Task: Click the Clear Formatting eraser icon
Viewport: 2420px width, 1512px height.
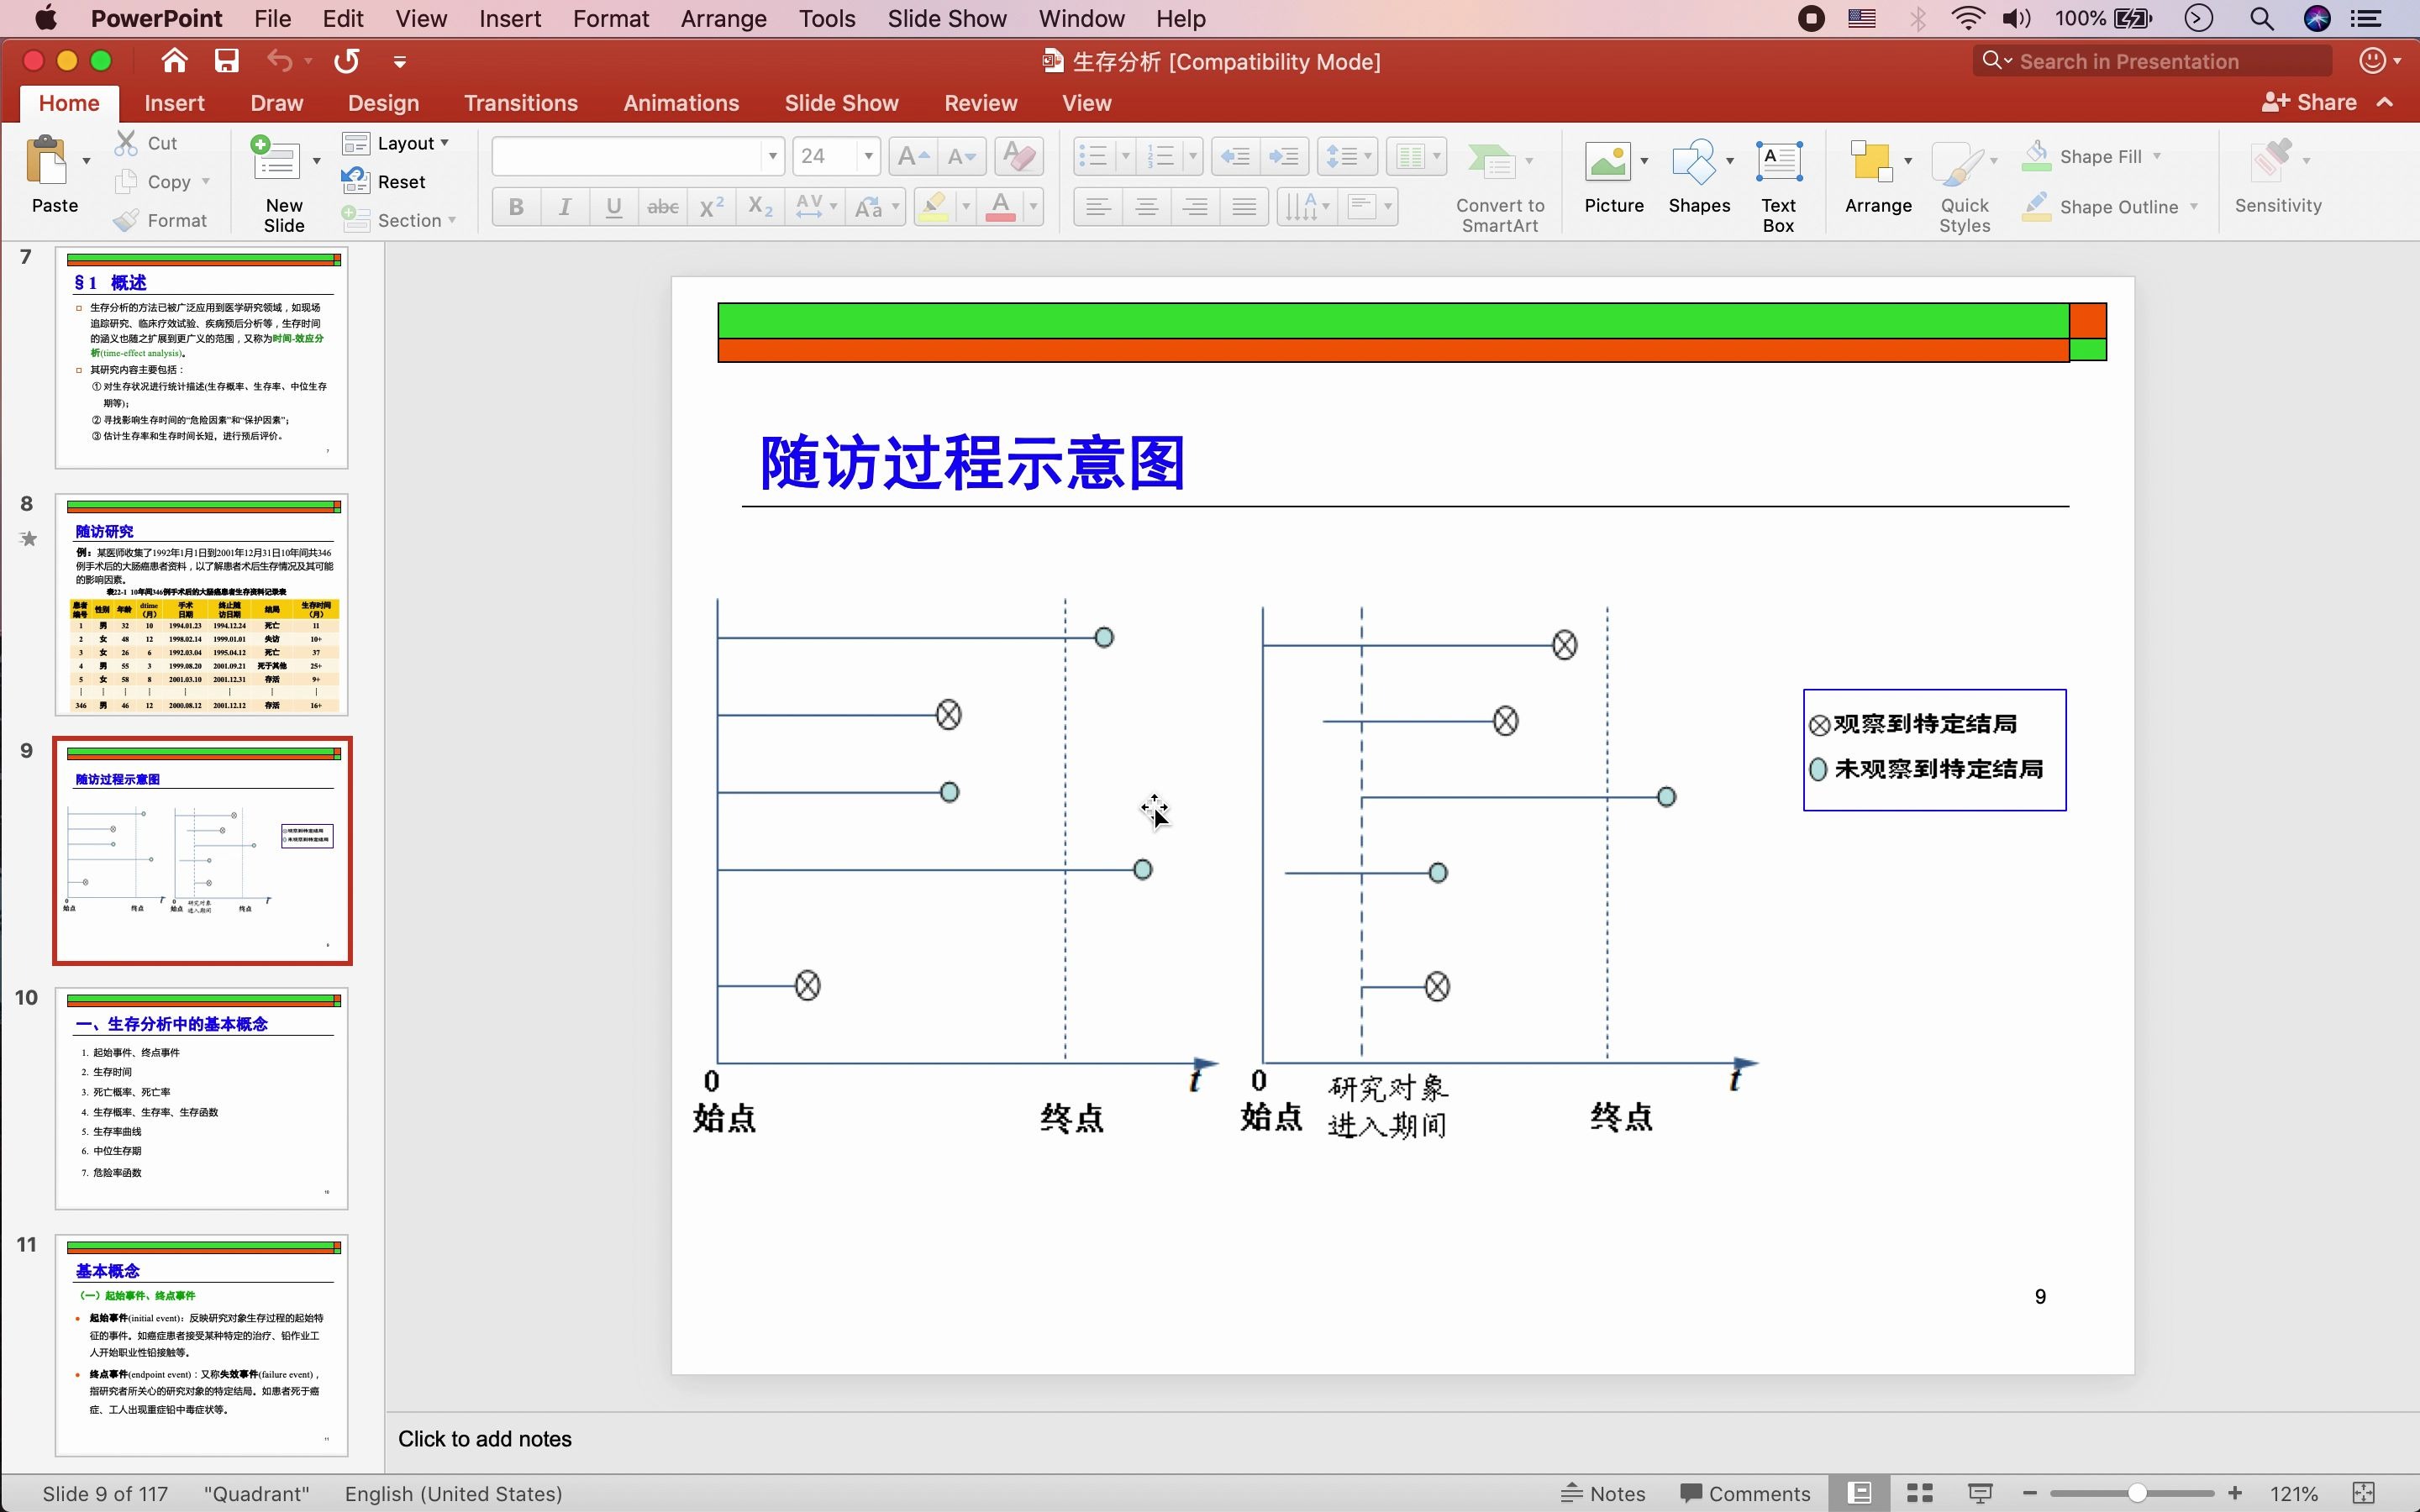Action: 1018,156
